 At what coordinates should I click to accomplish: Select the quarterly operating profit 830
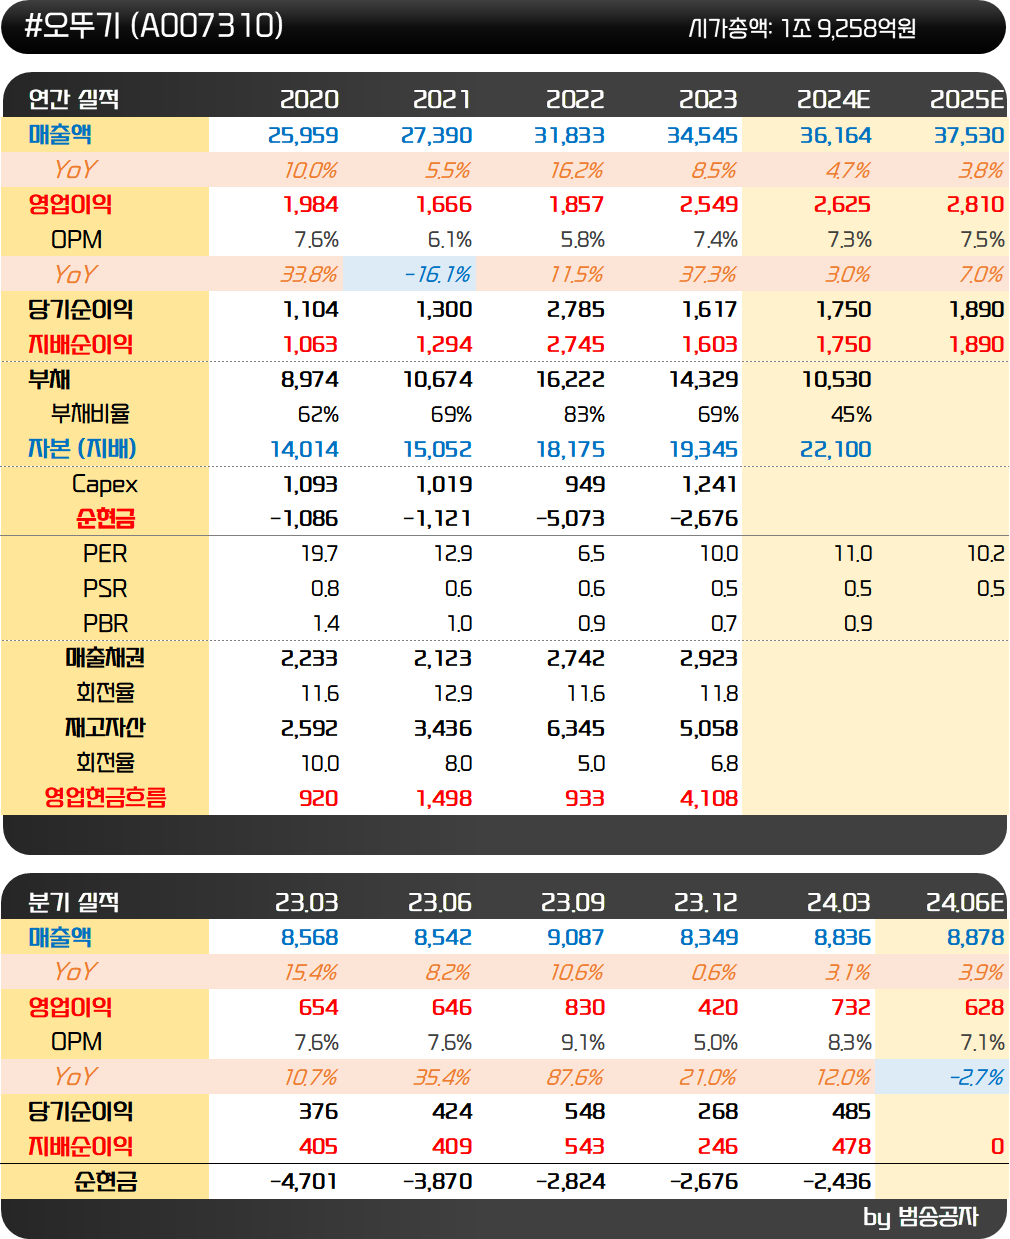(584, 1007)
